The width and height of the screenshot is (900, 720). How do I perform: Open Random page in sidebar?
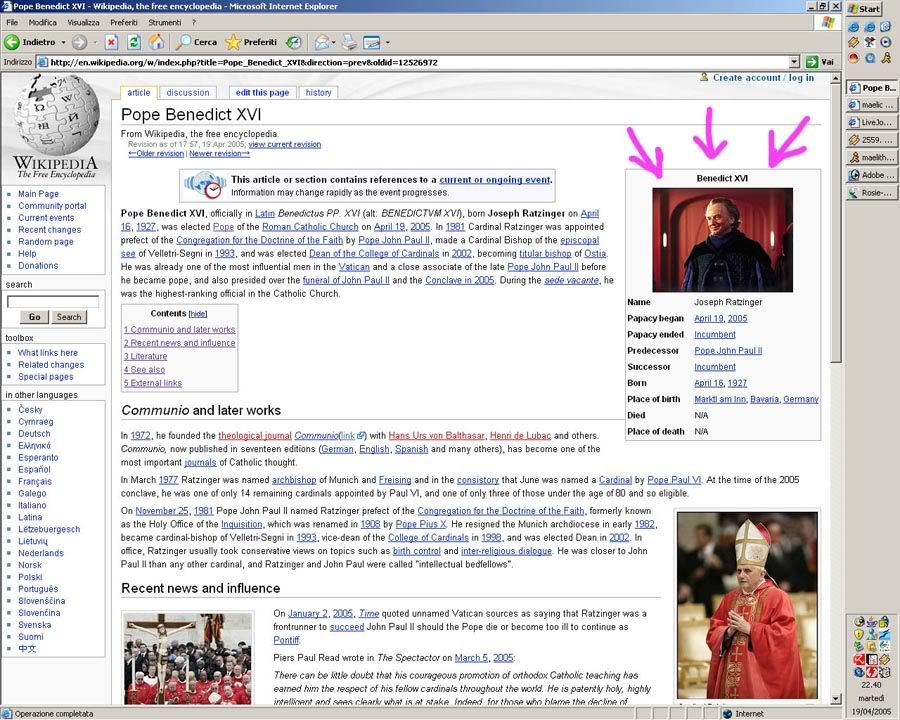click(x=46, y=242)
